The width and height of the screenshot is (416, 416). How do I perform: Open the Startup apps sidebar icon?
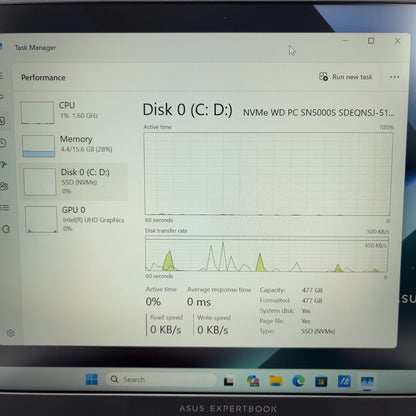click(x=3, y=164)
